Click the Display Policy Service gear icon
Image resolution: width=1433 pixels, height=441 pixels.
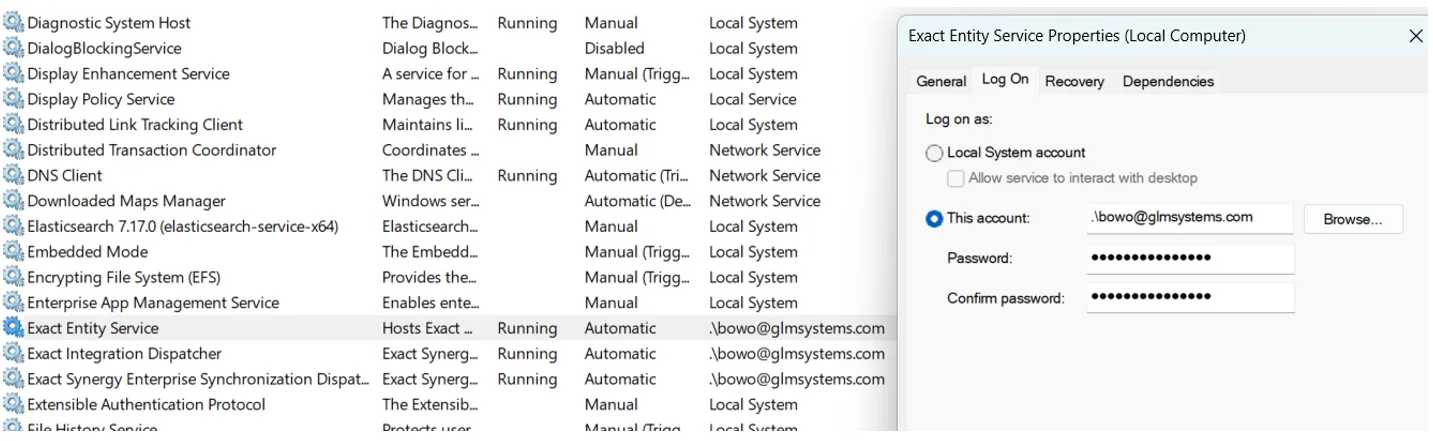click(13, 99)
